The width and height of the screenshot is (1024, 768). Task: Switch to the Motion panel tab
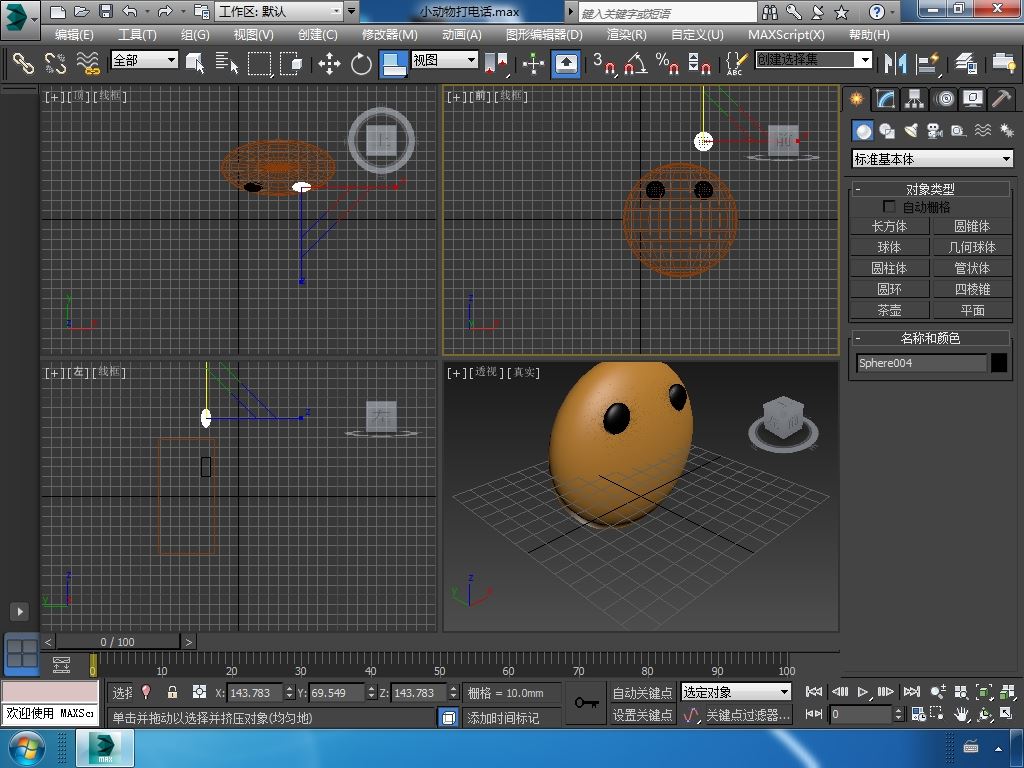[x=944, y=99]
